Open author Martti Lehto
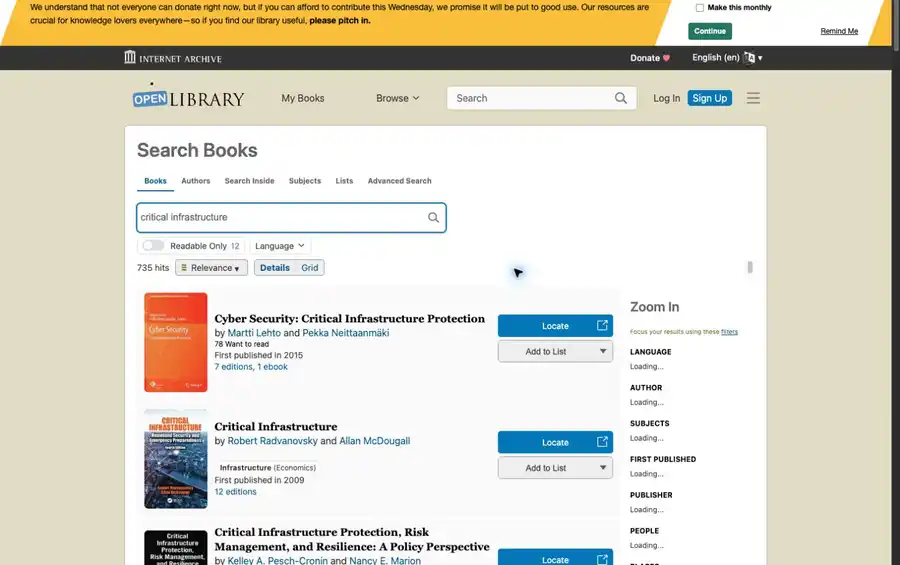 pos(254,333)
